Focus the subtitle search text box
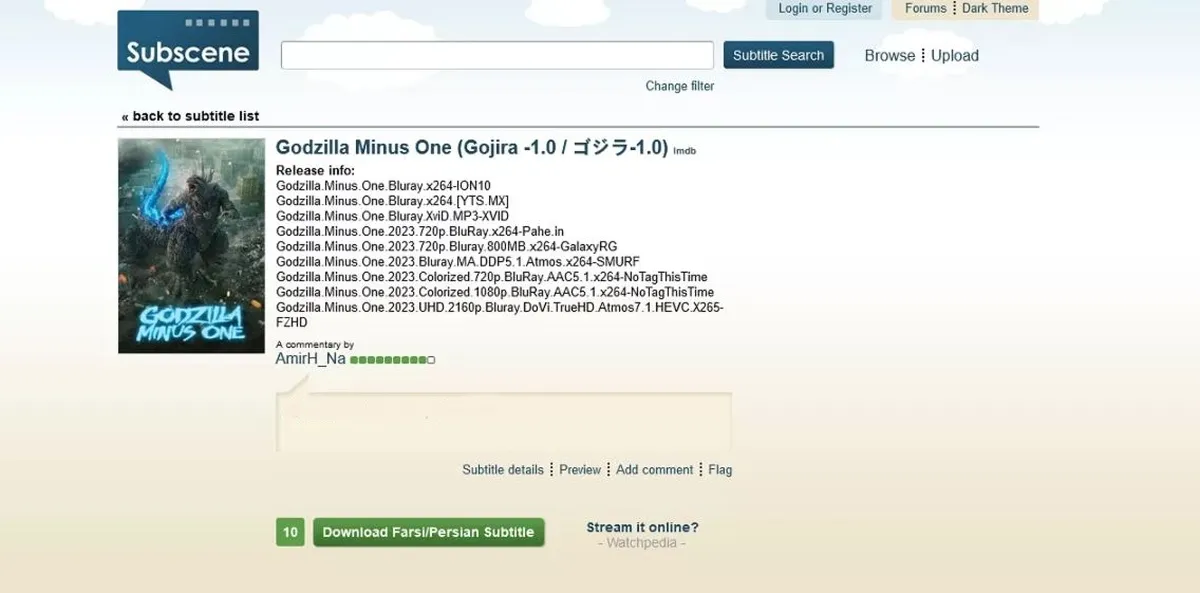 (x=497, y=55)
